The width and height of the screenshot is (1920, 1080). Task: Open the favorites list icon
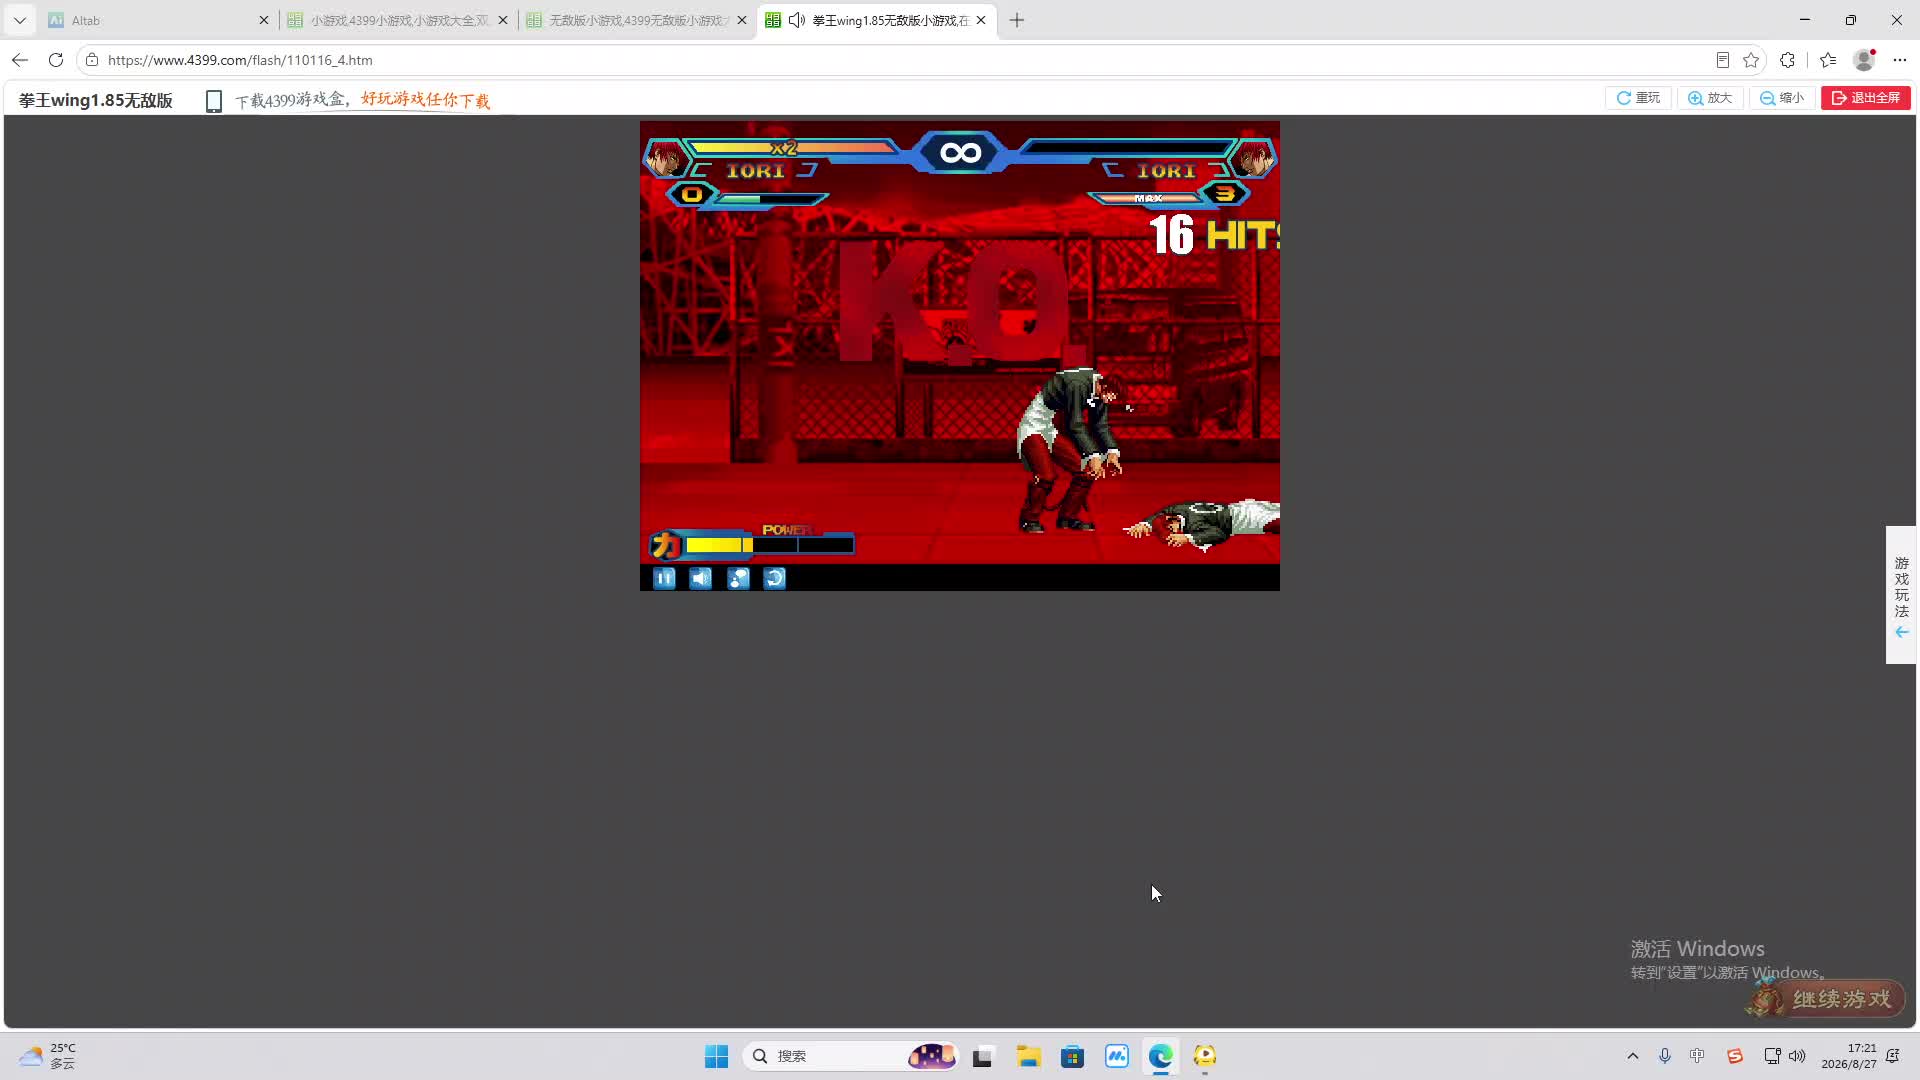point(1828,60)
